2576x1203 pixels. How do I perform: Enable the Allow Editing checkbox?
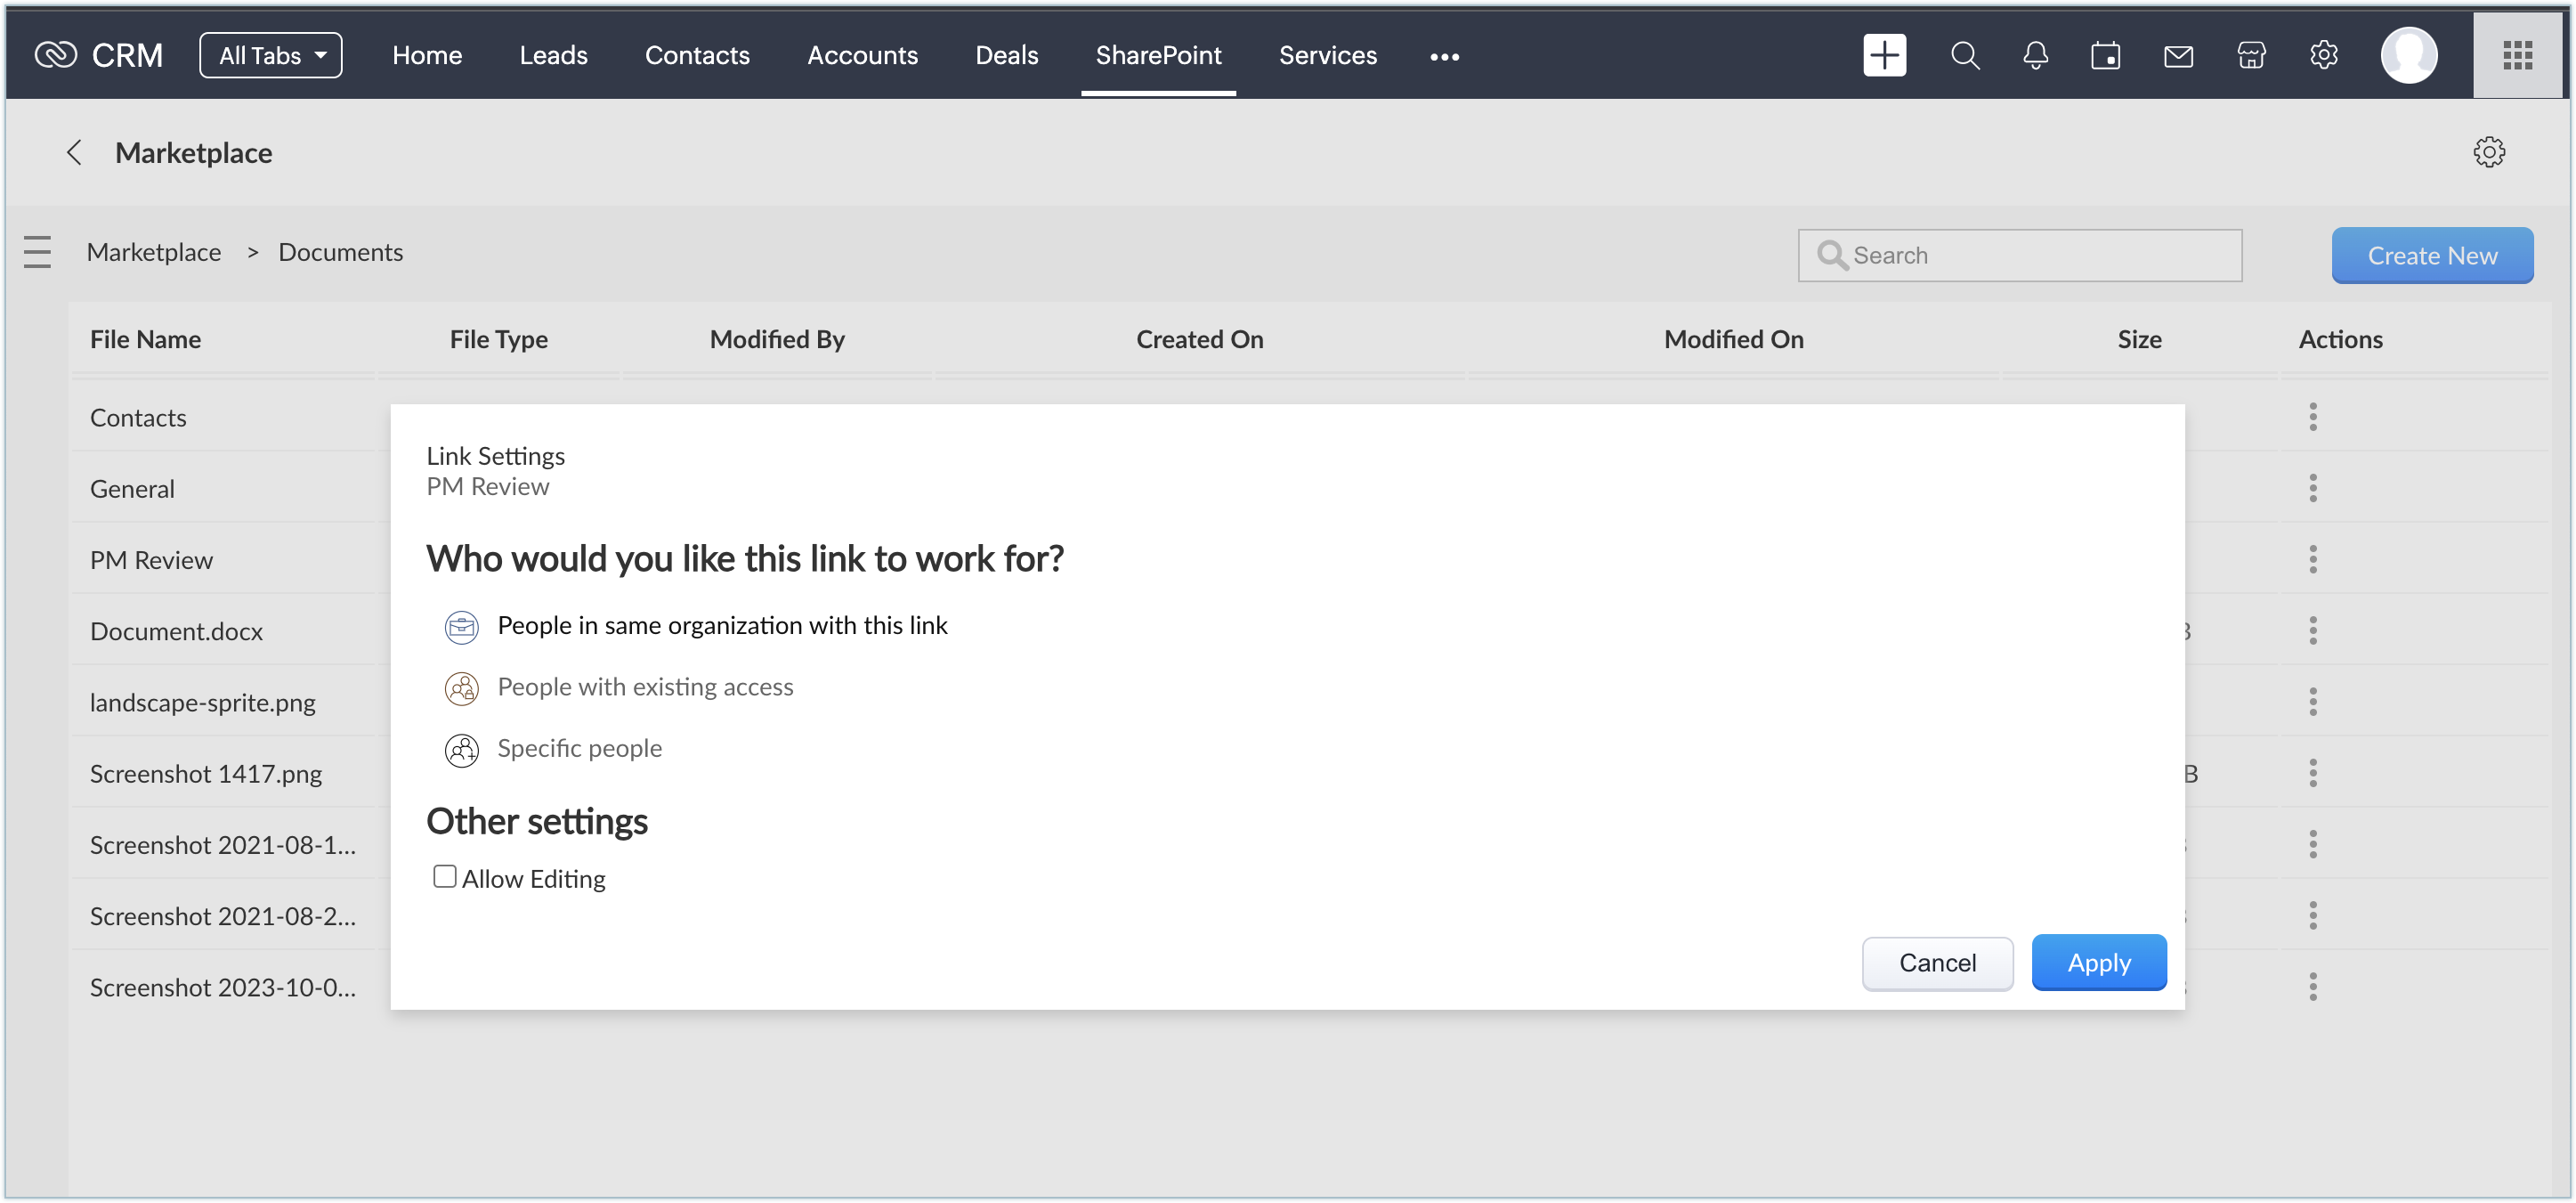(x=445, y=876)
